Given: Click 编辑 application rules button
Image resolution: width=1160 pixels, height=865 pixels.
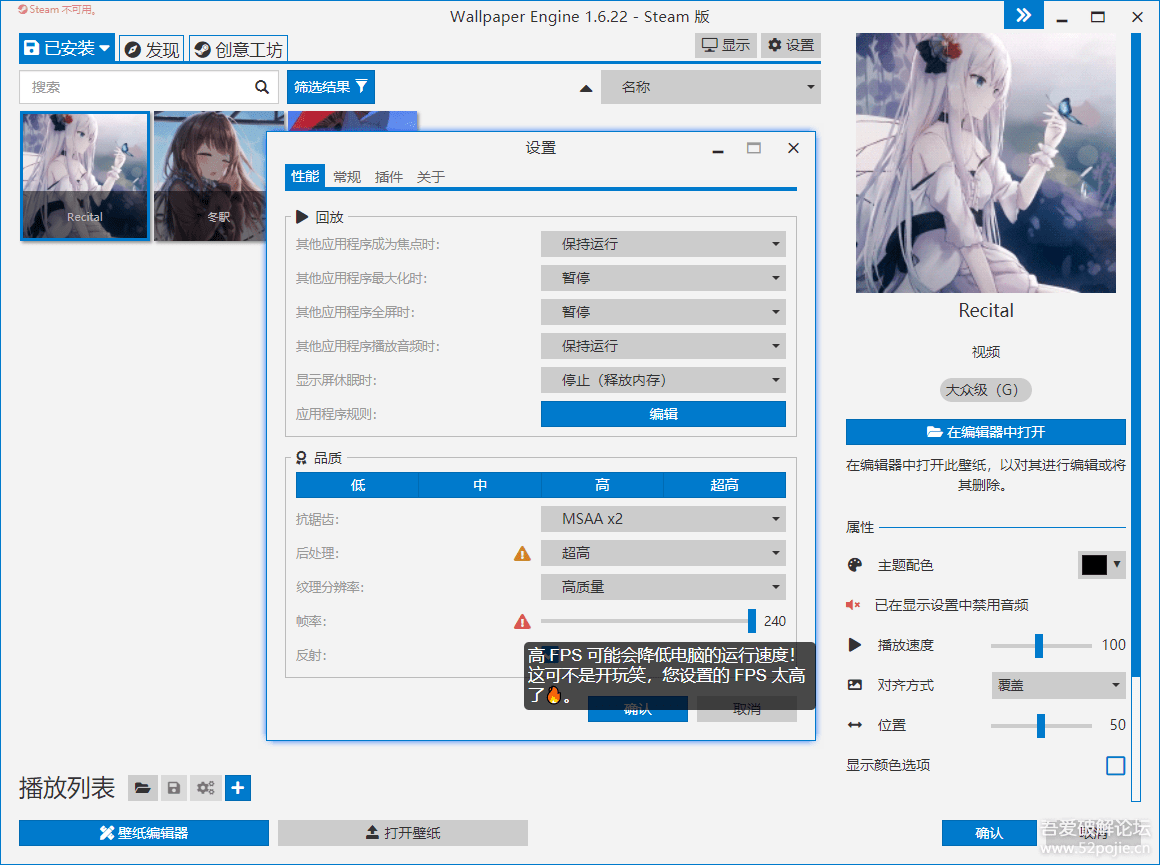Looking at the screenshot, I should (x=663, y=414).
